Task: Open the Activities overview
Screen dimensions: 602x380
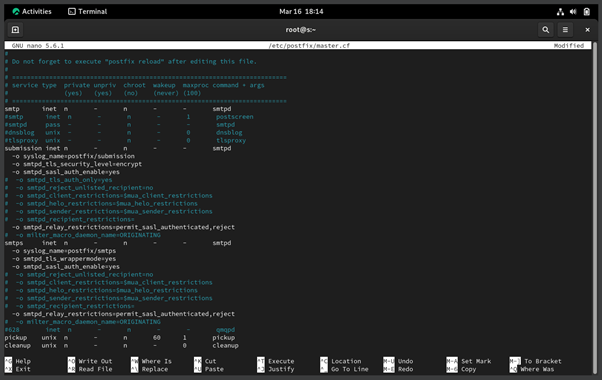Action: (x=32, y=12)
